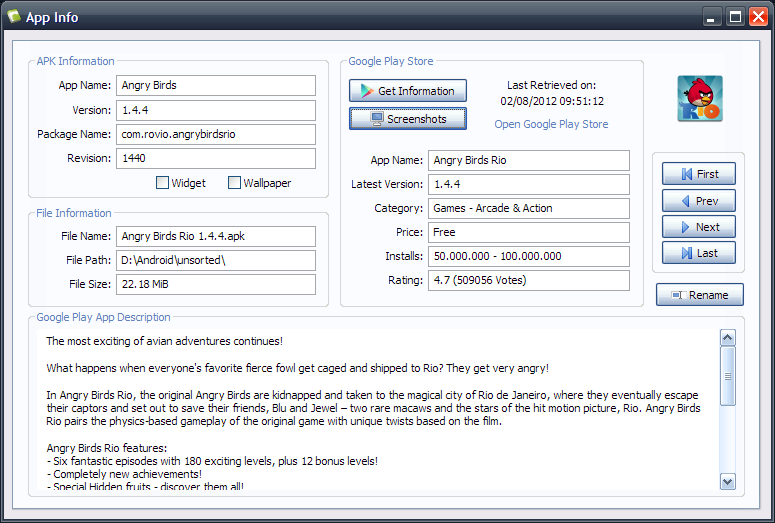Click the 'Last Retrieved on:' label
This screenshot has width=775, height=523.
click(x=552, y=85)
